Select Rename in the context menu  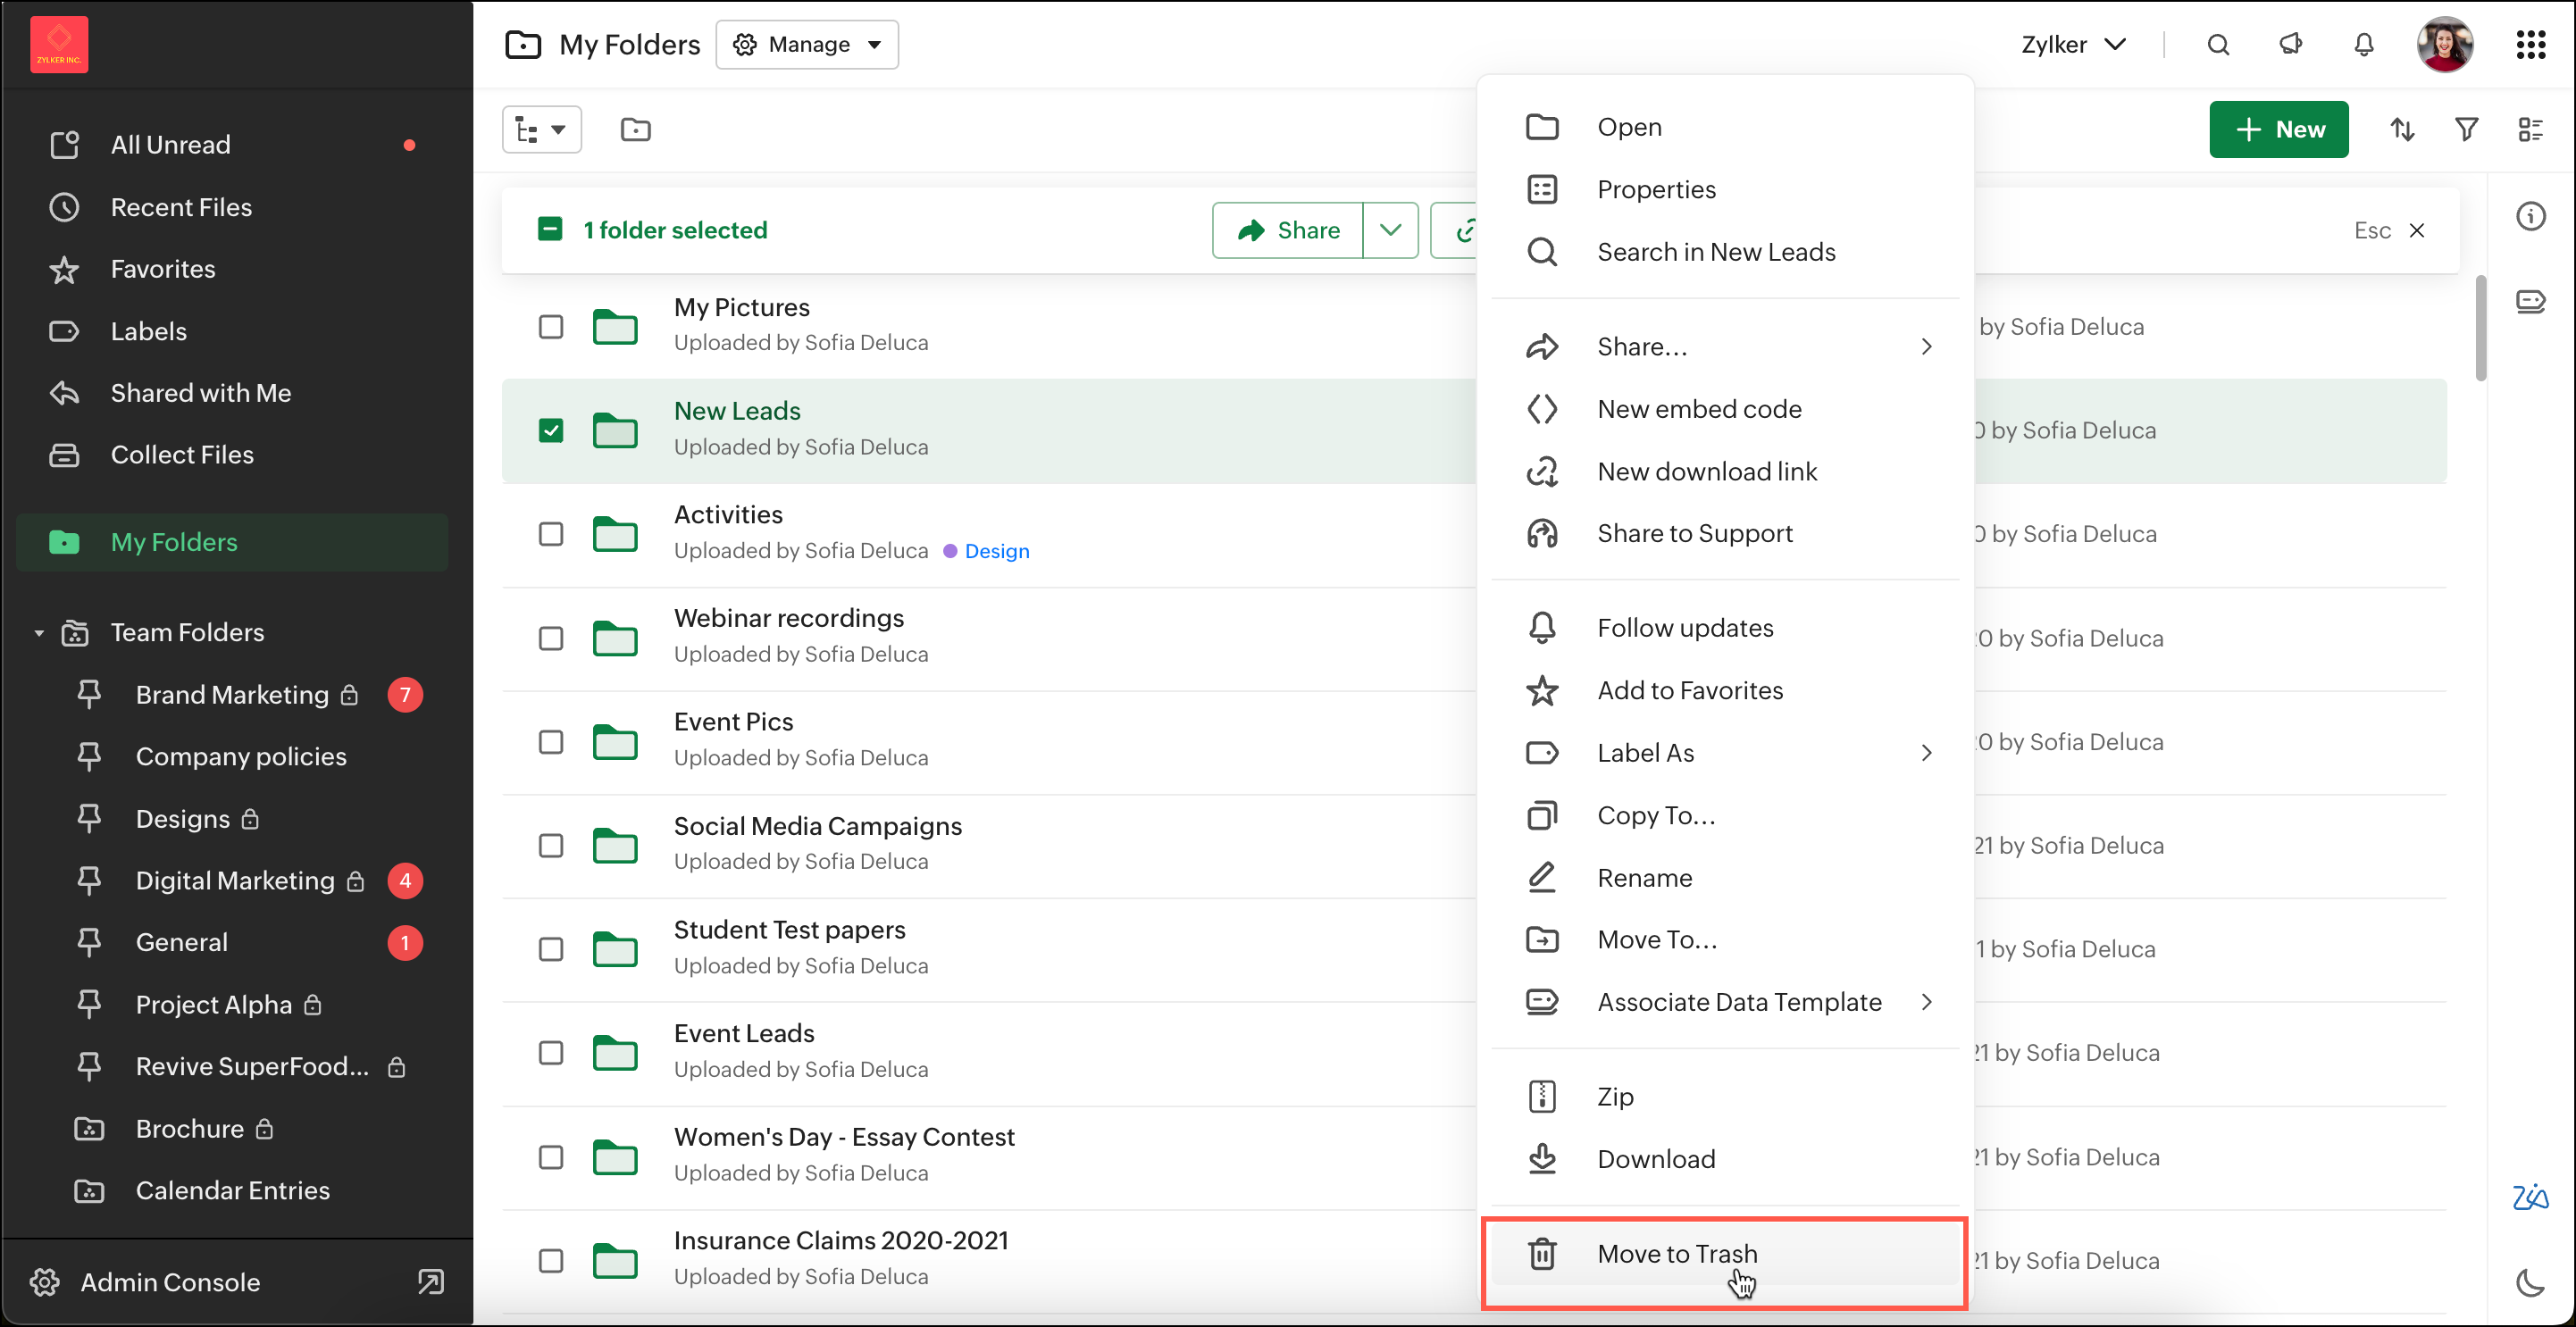[1644, 878]
